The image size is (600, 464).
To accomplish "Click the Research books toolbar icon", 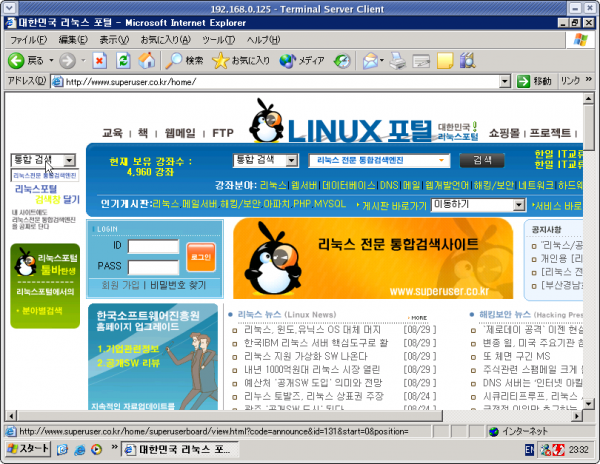I will 468,61.
